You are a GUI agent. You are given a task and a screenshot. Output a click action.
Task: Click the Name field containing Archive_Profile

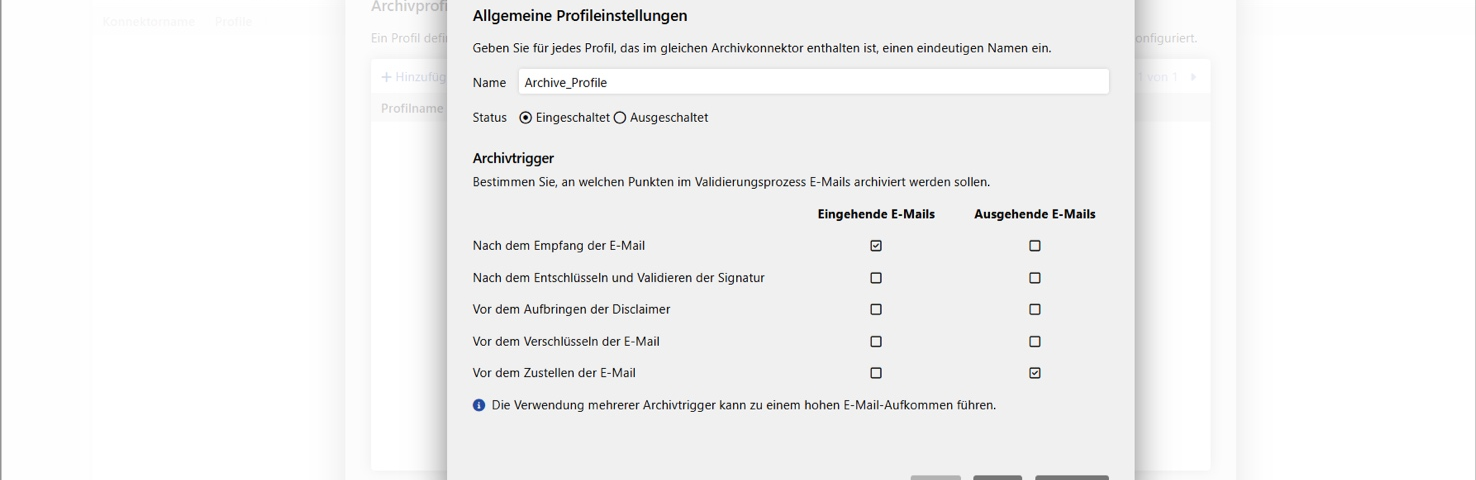click(x=812, y=82)
